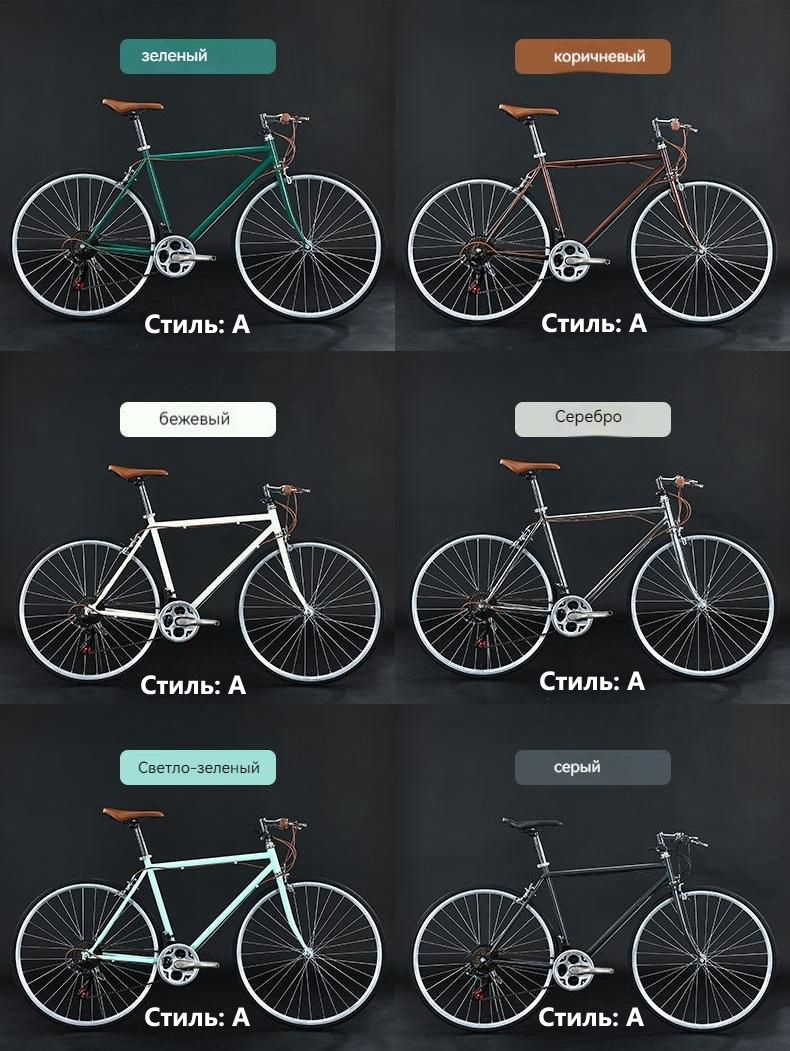Click Стиль: A under silver bicycle
The height and width of the screenshot is (1051, 790).
click(592, 682)
